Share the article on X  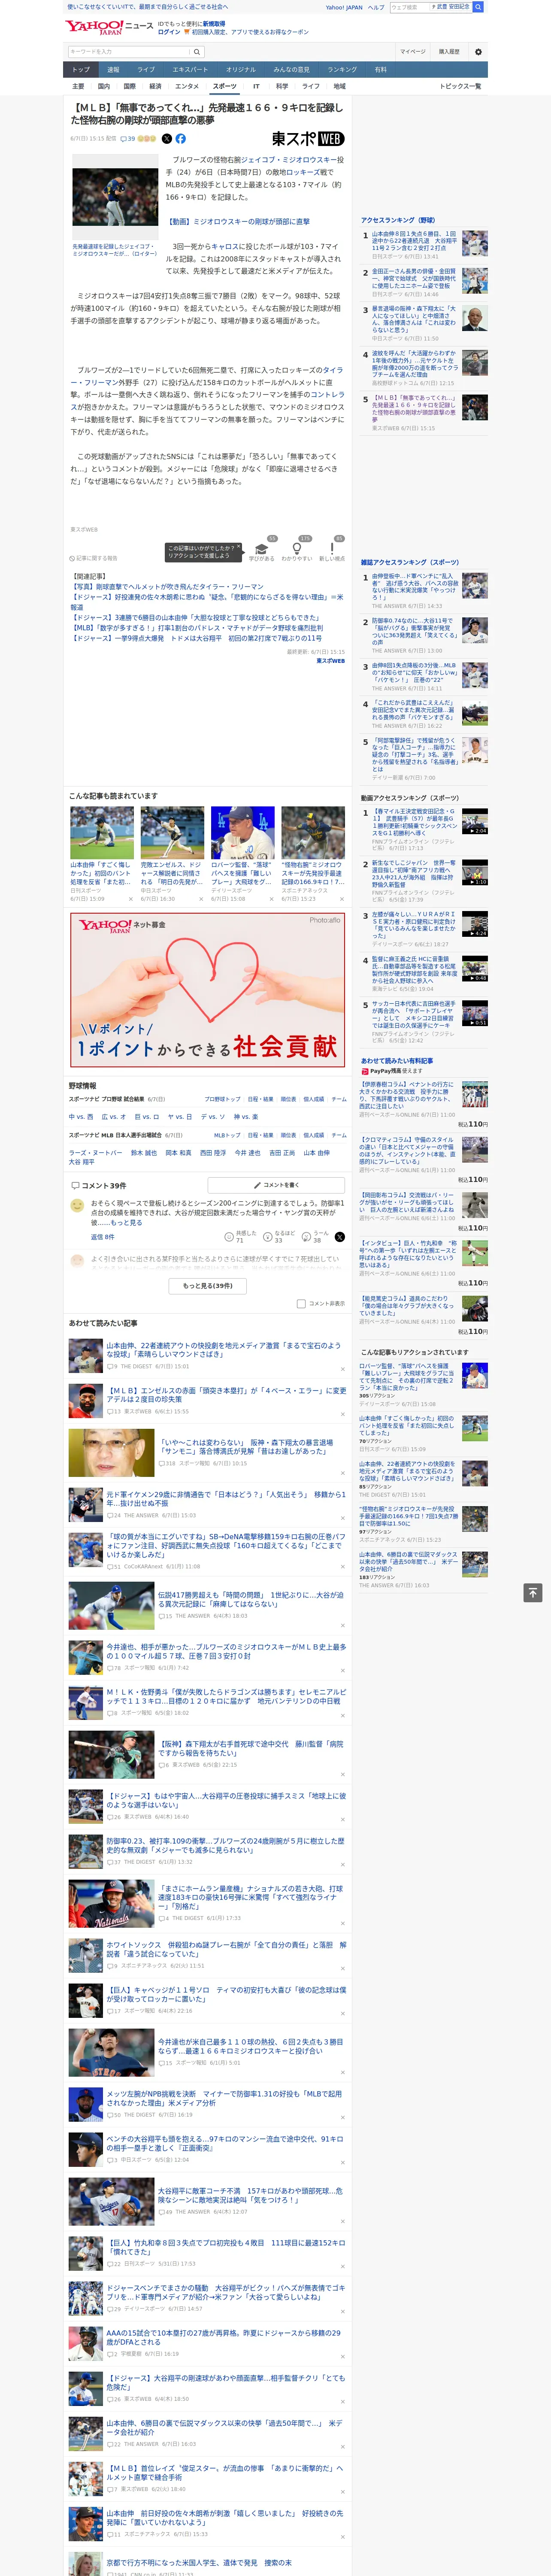pos(167,139)
